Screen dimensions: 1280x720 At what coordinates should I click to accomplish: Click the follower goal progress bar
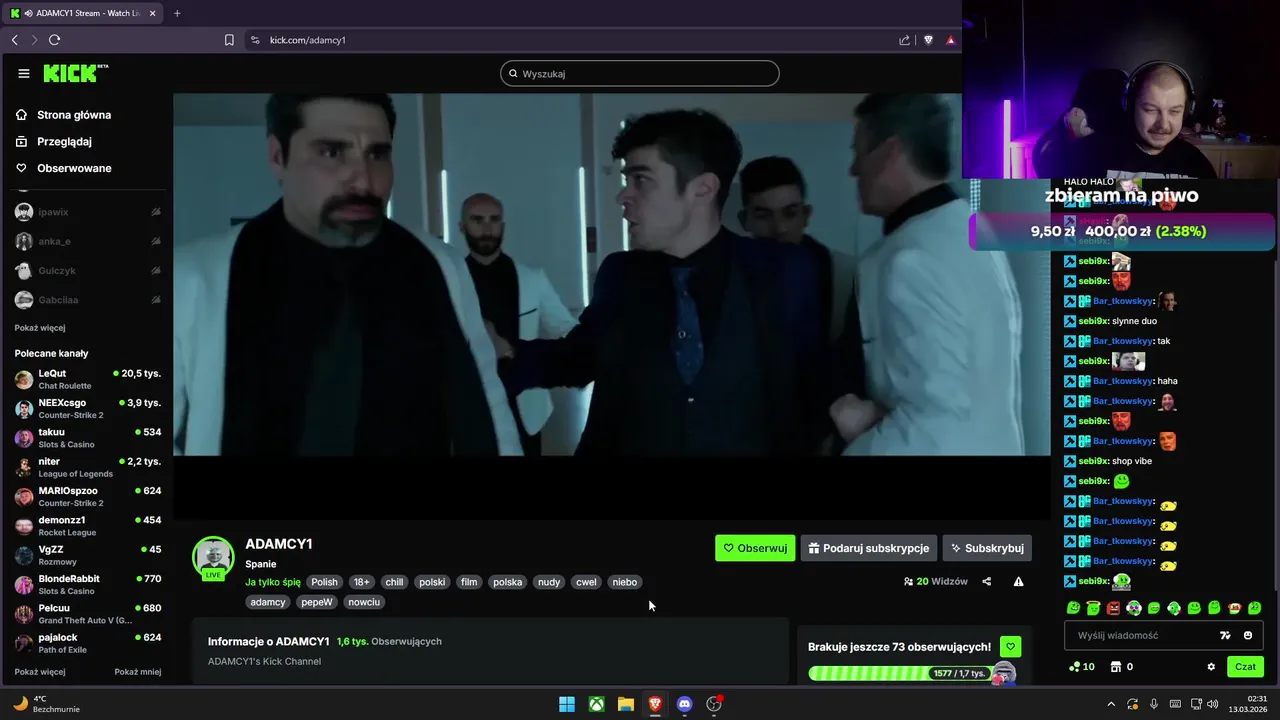[x=902, y=673]
